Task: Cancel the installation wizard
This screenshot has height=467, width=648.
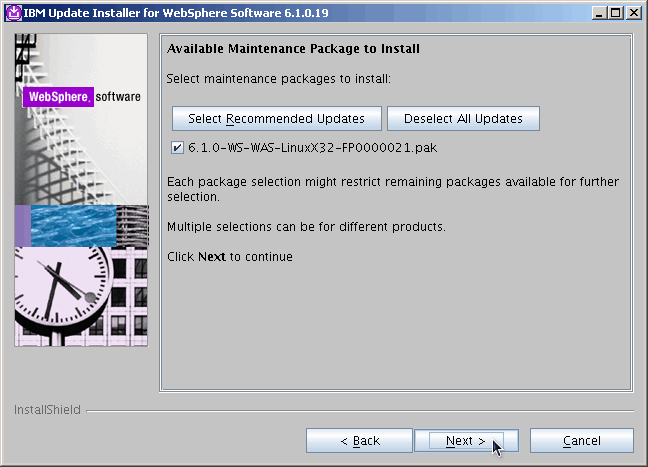Action: [581, 441]
